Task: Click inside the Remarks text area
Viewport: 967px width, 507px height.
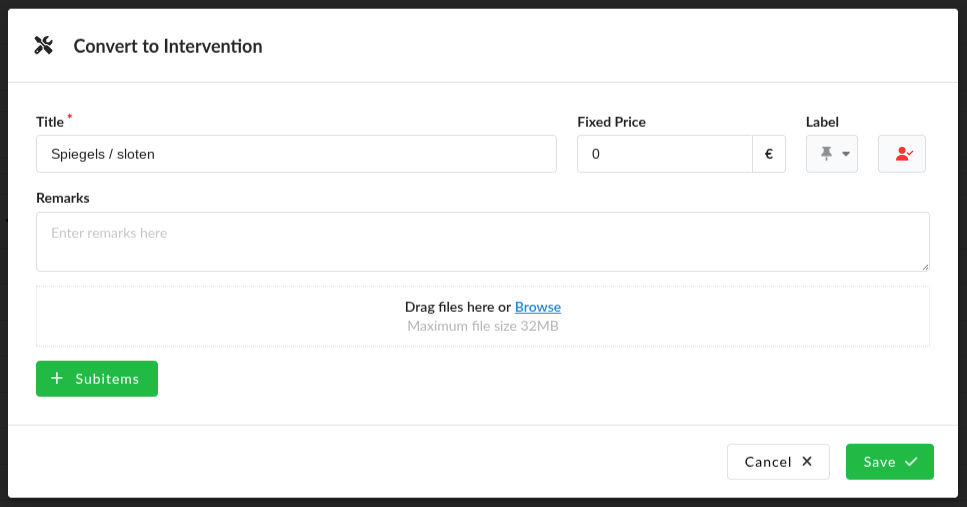Action: (482, 241)
